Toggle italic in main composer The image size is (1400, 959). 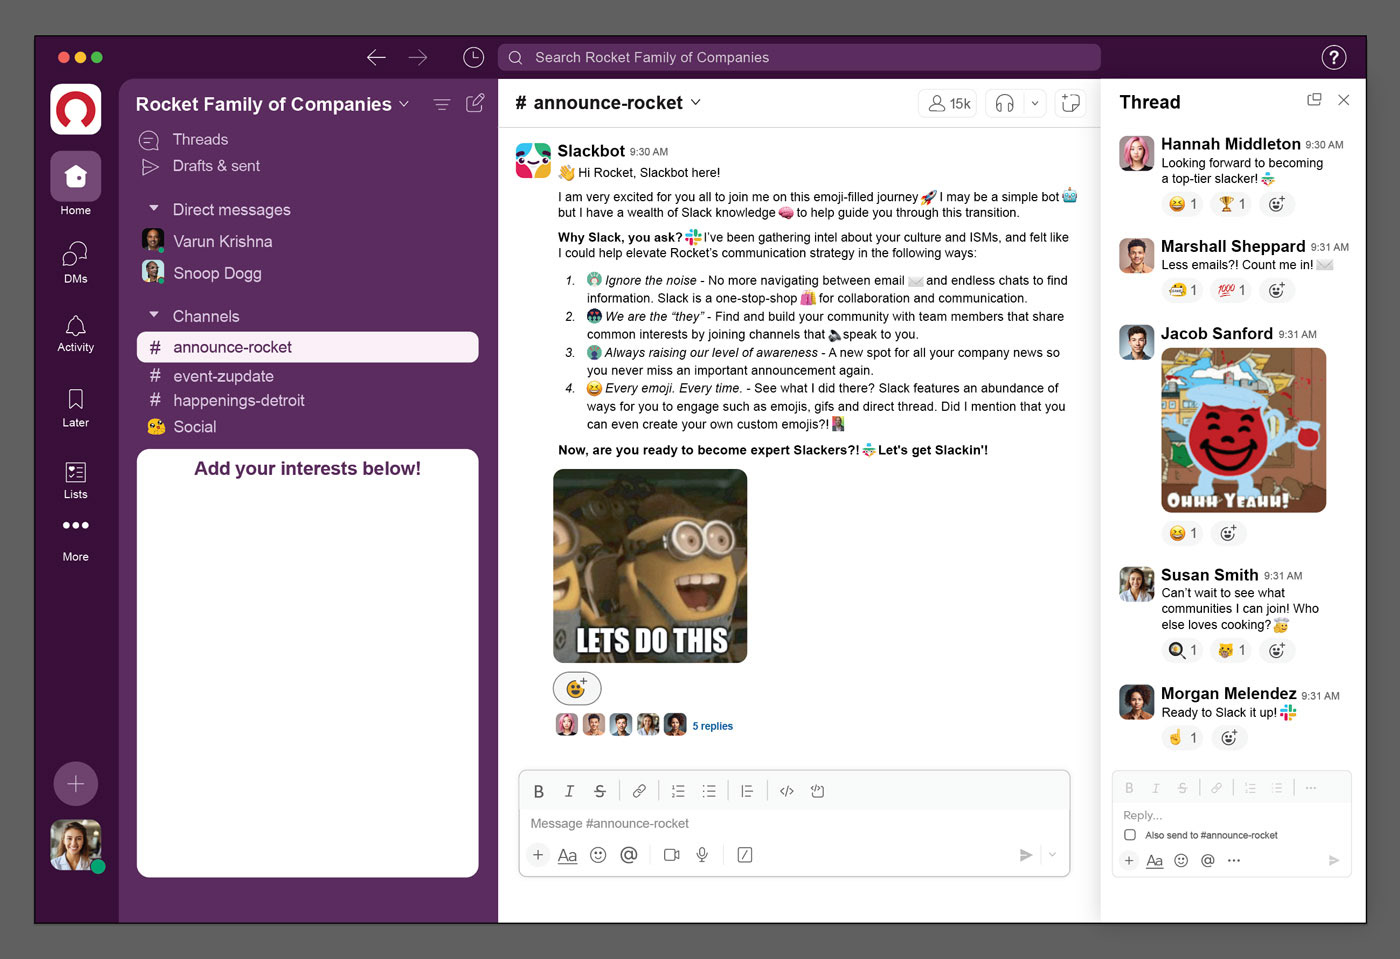click(569, 791)
